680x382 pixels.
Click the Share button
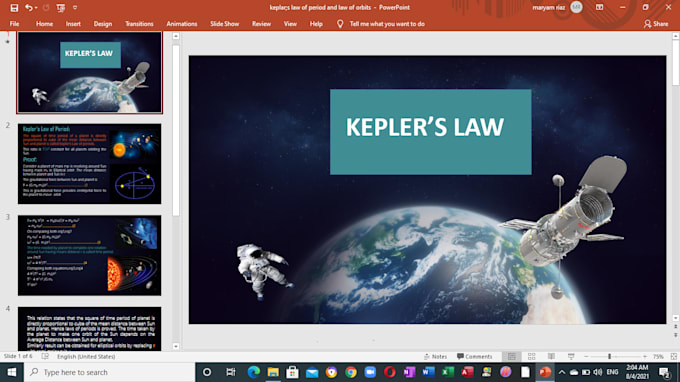click(x=656, y=24)
